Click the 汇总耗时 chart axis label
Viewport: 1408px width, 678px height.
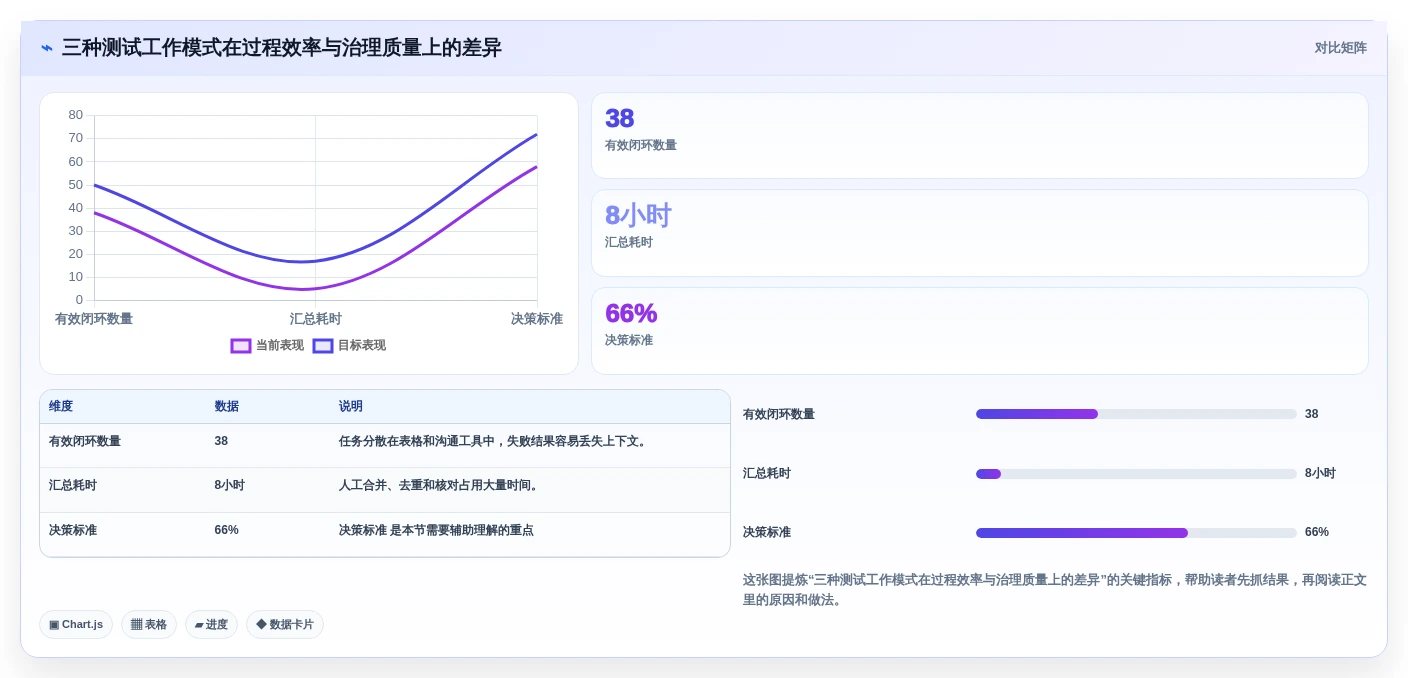(x=316, y=319)
